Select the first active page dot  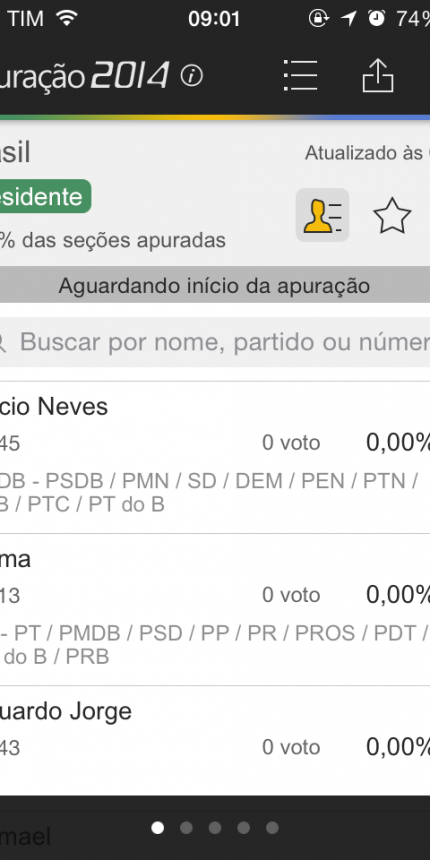point(157,828)
